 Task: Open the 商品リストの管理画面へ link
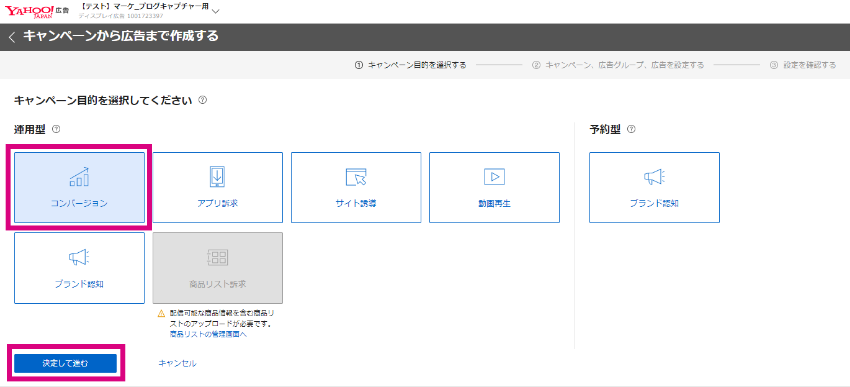click(x=208, y=334)
